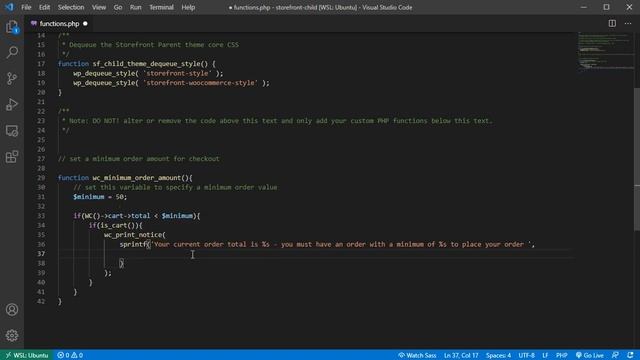Open the Selection menu
This screenshot has width=640, height=360.
[x=71, y=7]
